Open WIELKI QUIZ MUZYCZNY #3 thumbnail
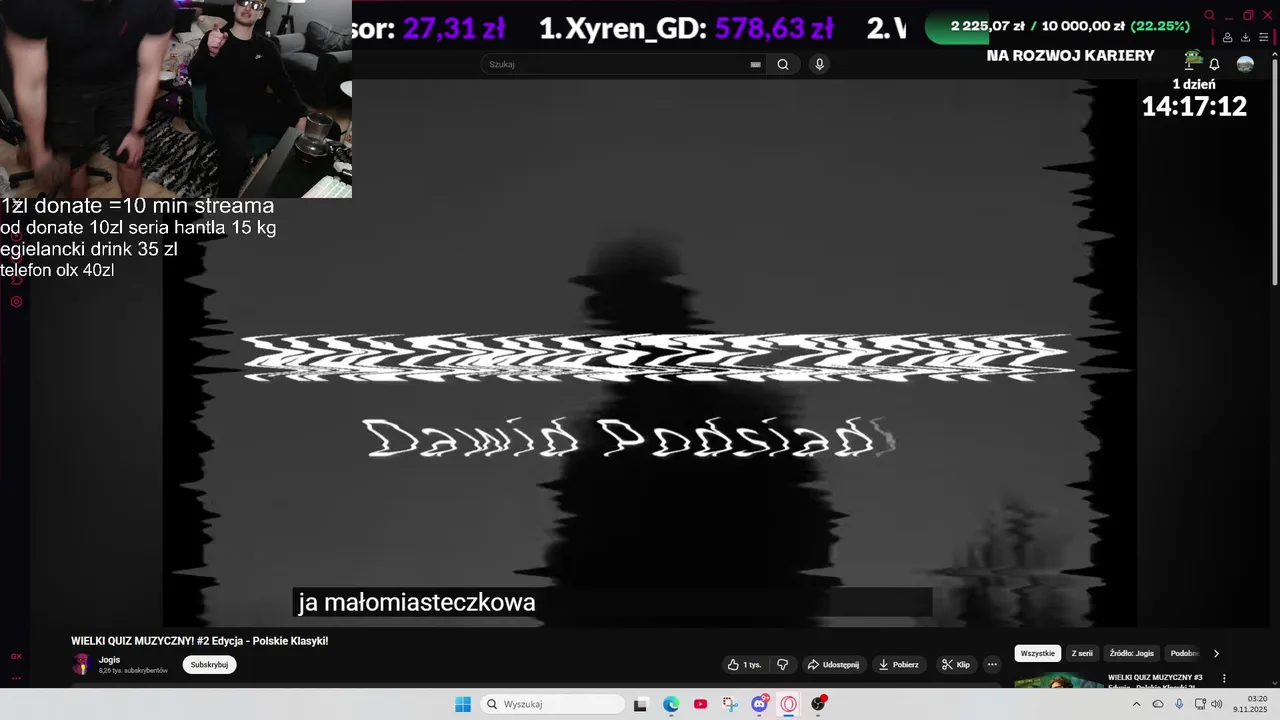 point(1059,680)
